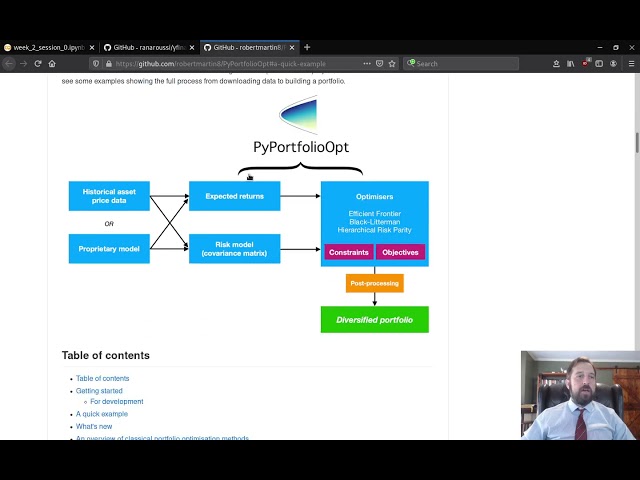The width and height of the screenshot is (640, 480).
Task: Click the green 'Diversified portfolio' box
Action: click(x=375, y=320)
